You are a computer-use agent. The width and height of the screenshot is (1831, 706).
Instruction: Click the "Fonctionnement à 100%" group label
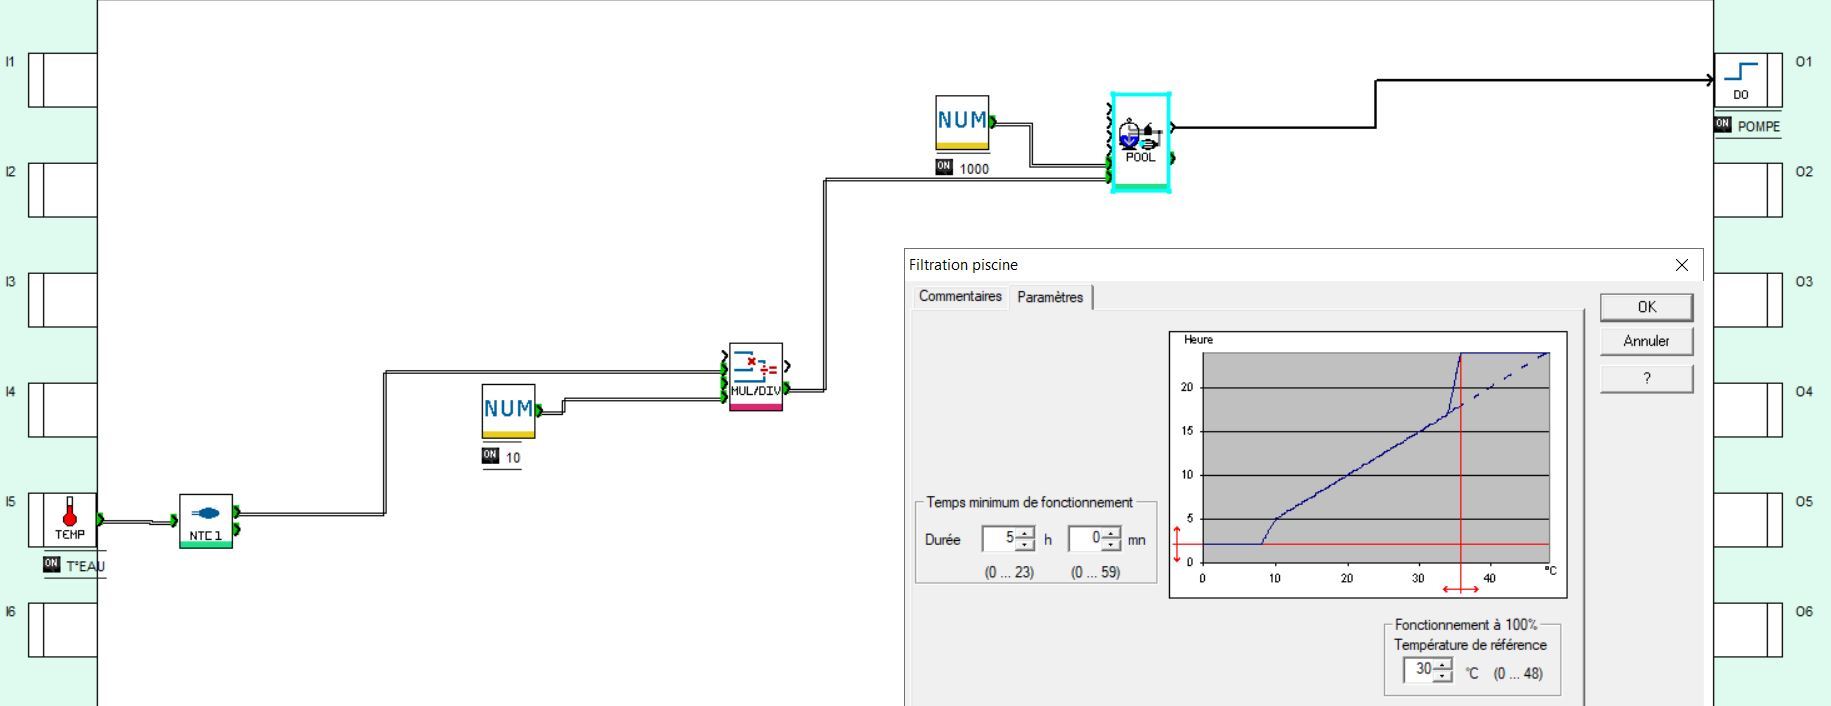pos(1466,624)
